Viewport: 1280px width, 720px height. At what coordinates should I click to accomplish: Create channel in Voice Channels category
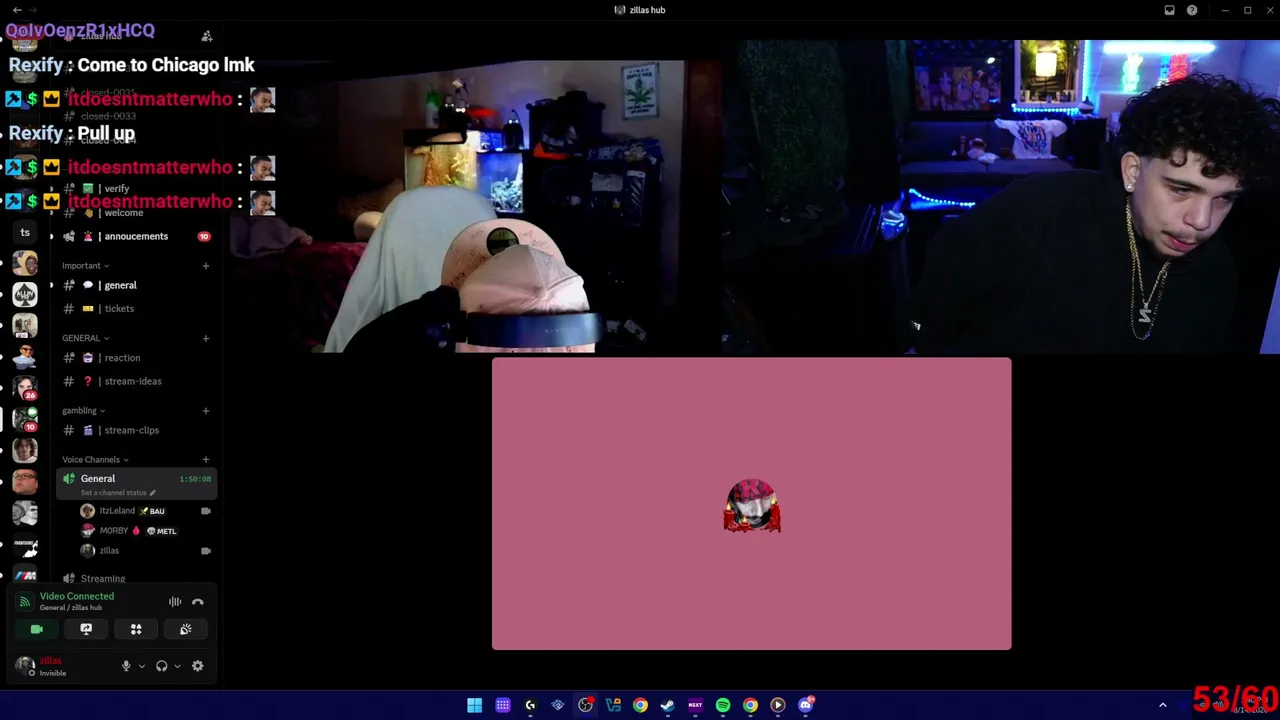(206, 459)
